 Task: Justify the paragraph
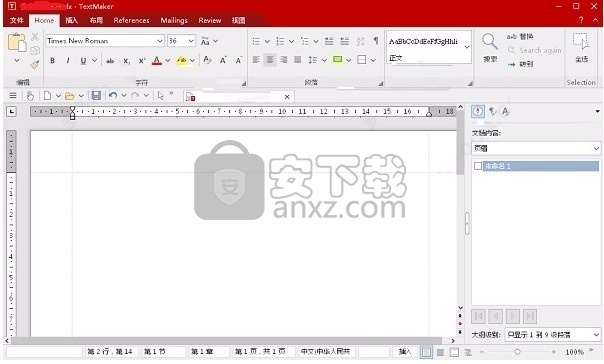tap(298, 60)
